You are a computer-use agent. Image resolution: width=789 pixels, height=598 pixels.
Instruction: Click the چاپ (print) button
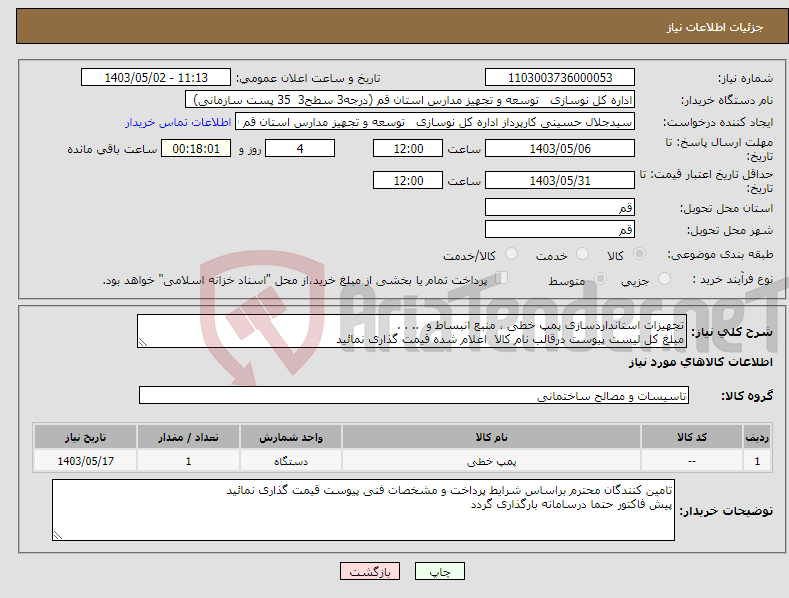click(x=439, y=571)
